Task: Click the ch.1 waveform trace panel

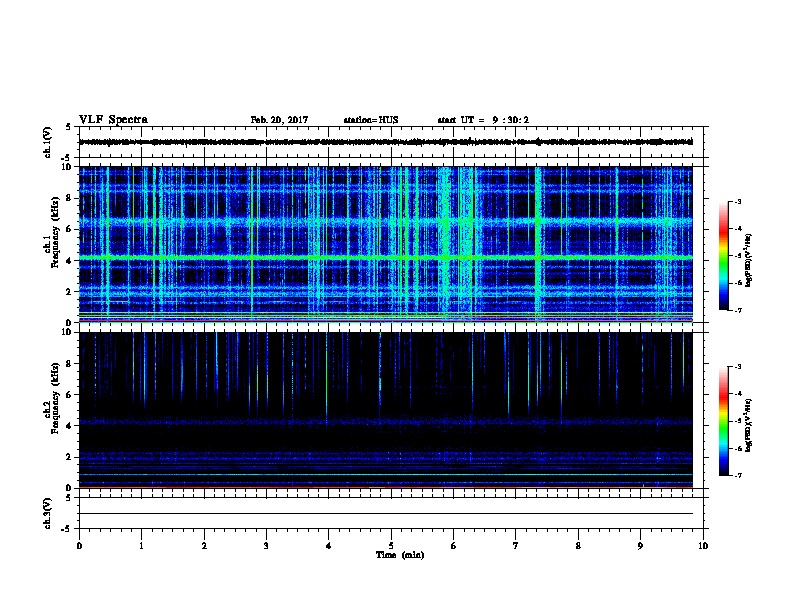Action: pyautogui.click(x=391, y=142)
